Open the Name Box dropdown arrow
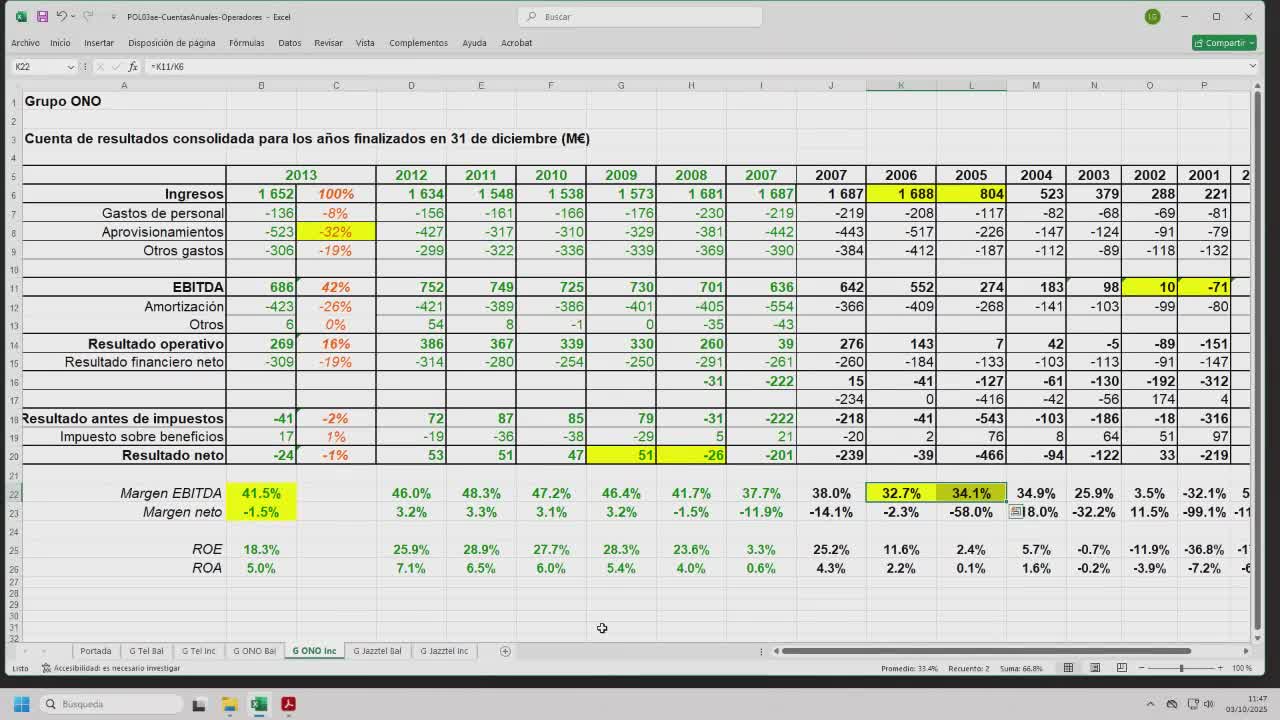The height and width of the screenshot is (720, 1280). [x=70, y=67]
